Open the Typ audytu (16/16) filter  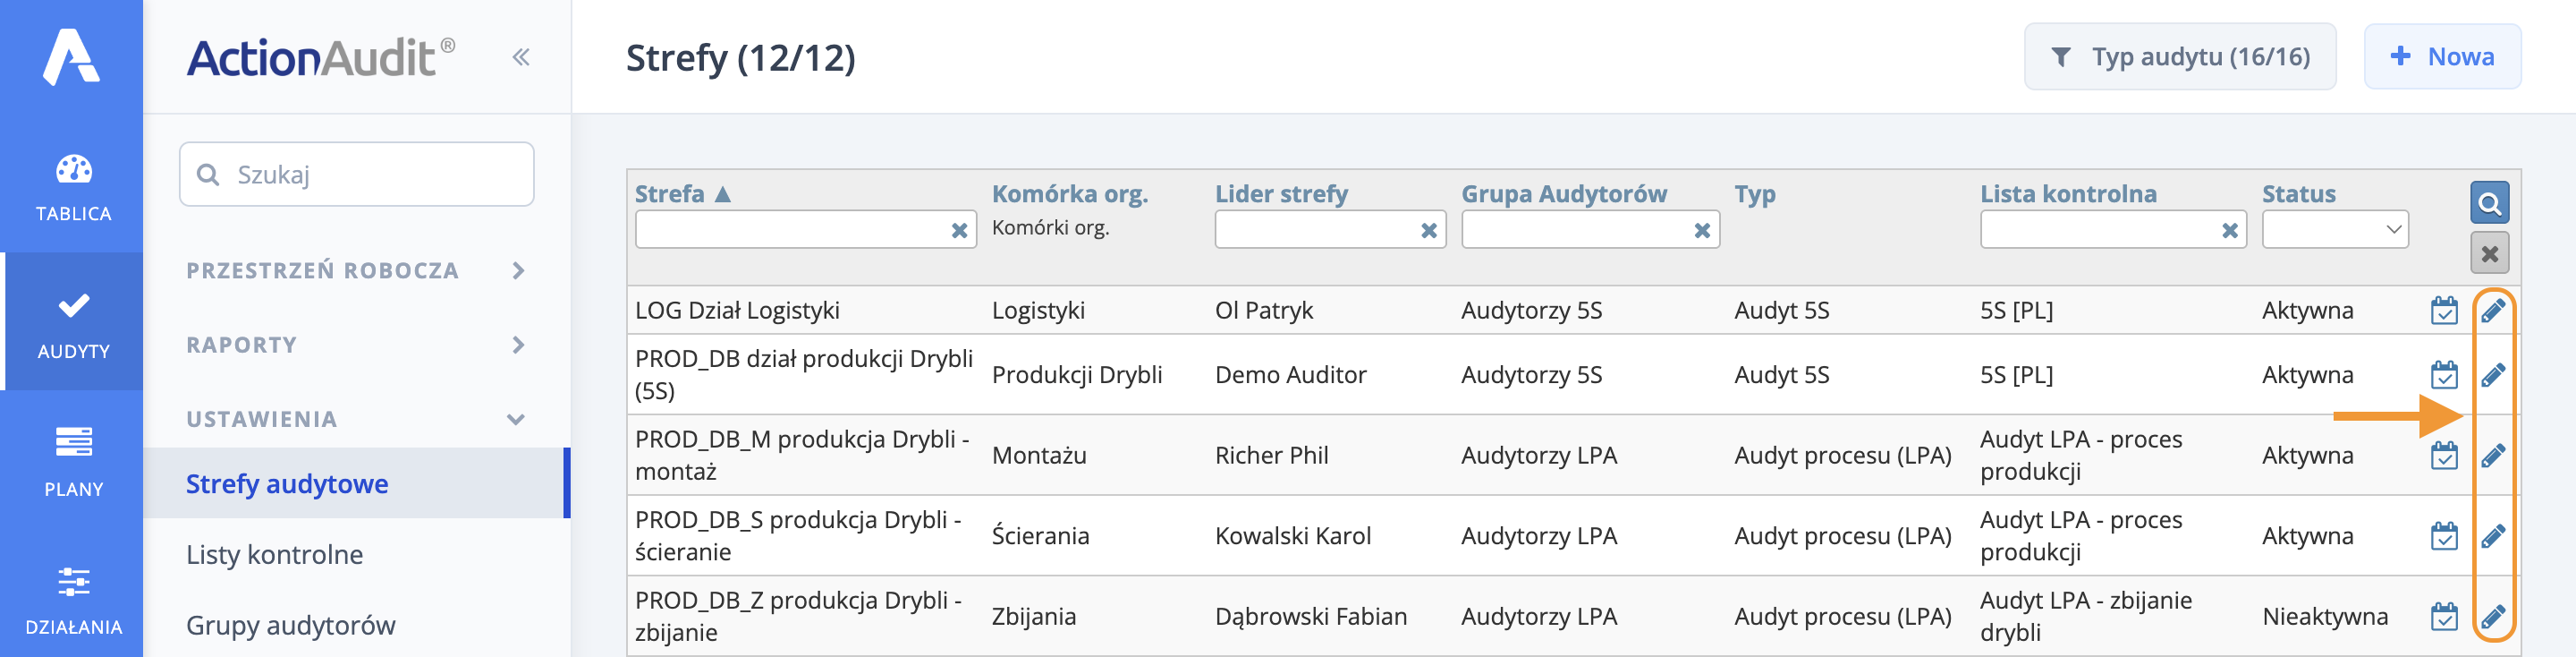coord(2180,57)
